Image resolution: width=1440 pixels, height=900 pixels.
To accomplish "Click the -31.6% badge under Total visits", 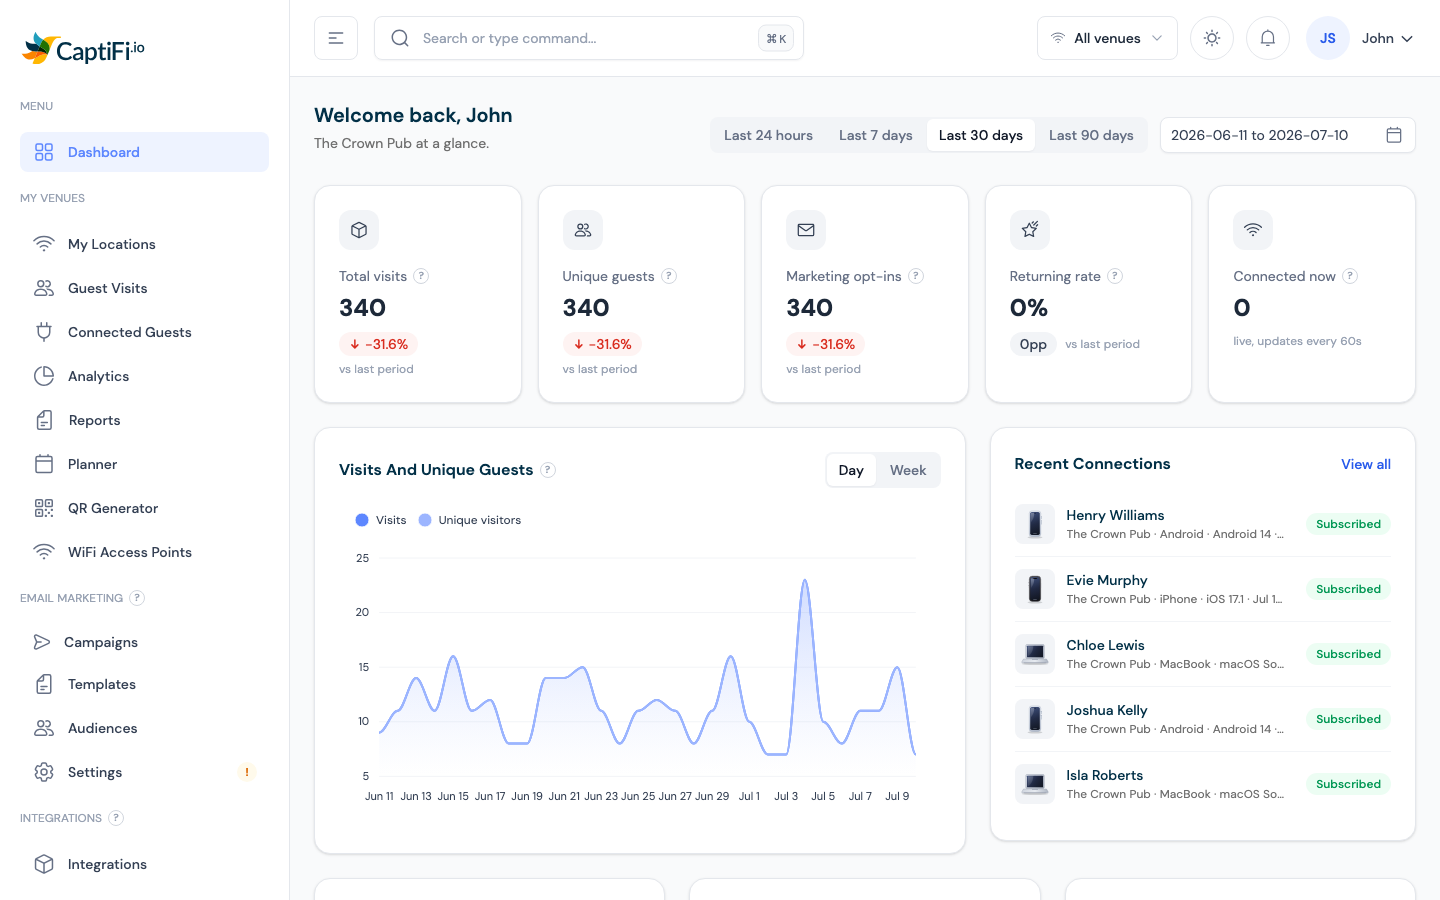I will (379, 344).
